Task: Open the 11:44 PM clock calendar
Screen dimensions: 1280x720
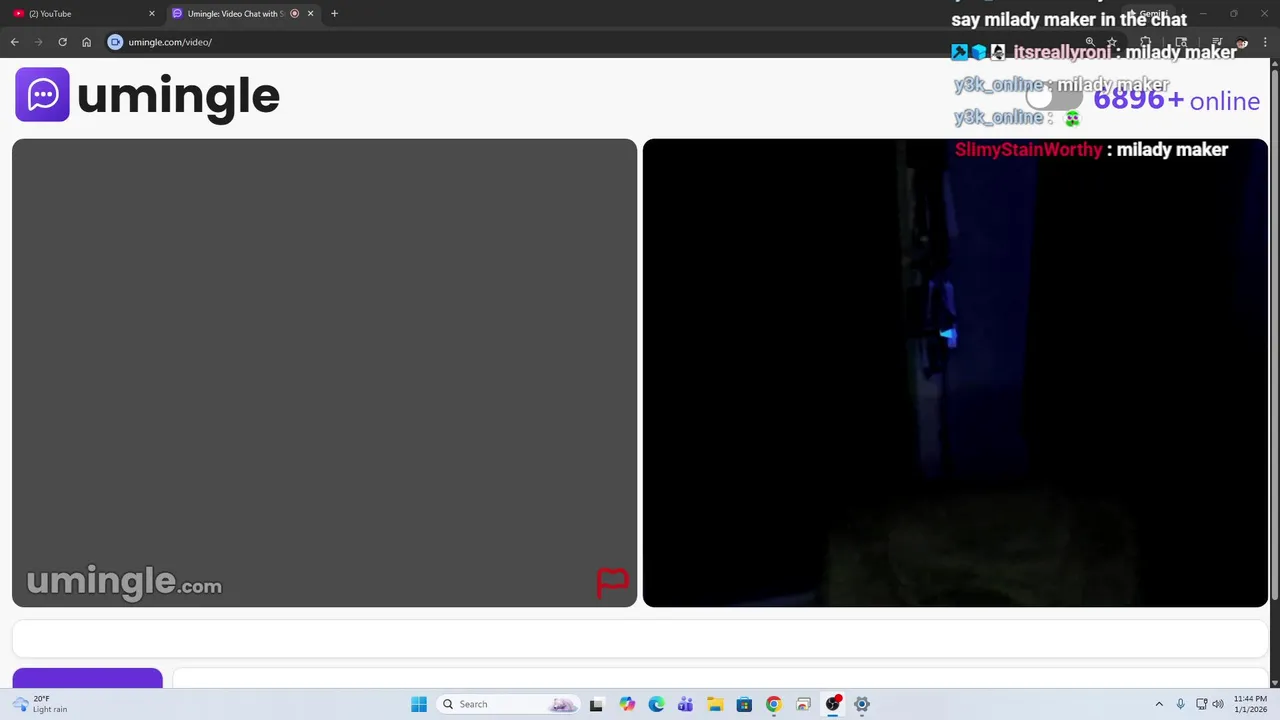Action: (1250, 704)
